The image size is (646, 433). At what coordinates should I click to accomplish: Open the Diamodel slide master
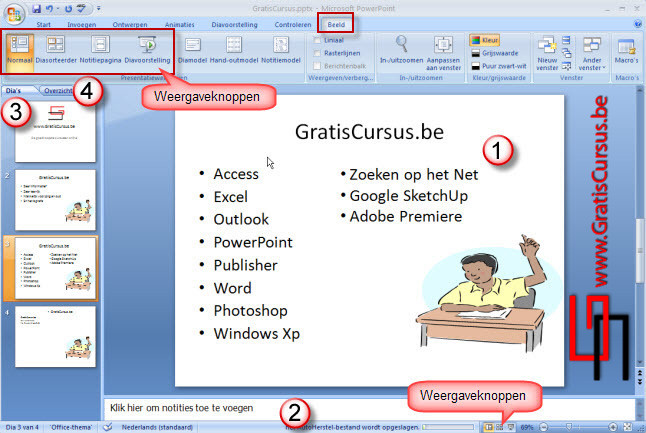click(x=192, y=50)
